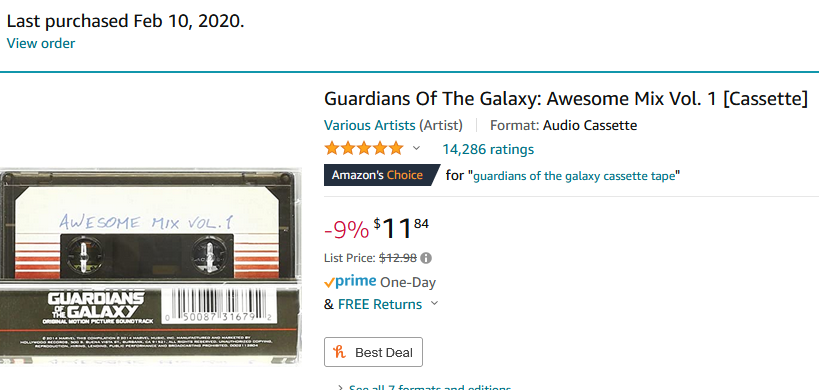Click the $11.84 price
Image resolution: width=819 pixels, height=390 pixels.
(401, 229)
